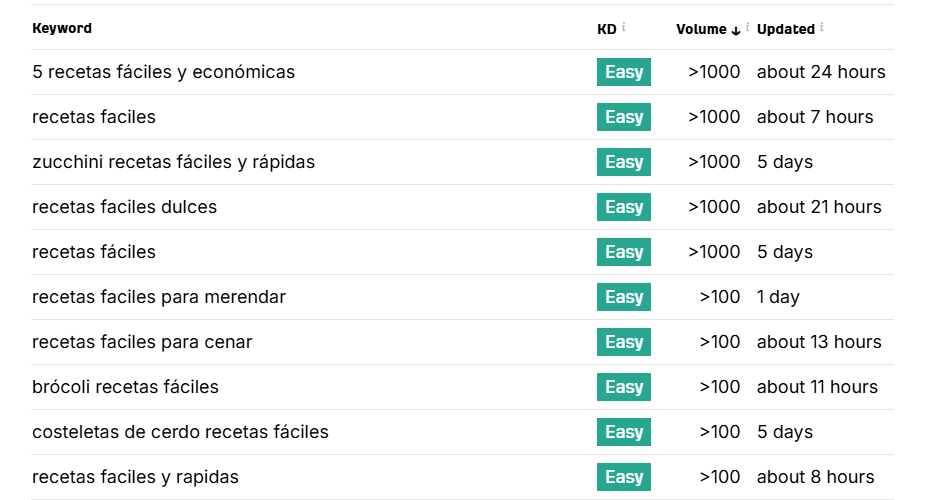The width and height of the screenshot is (930, 500).
Task: Open the unaccented "recetas faciles" keyword
Action: (94, 117)
